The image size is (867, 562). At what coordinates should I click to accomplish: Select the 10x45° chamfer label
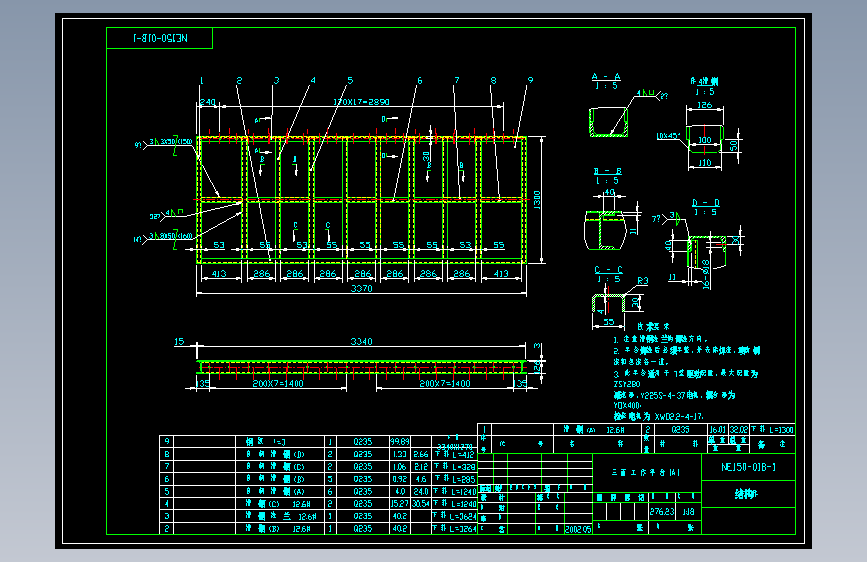point(668,136)
